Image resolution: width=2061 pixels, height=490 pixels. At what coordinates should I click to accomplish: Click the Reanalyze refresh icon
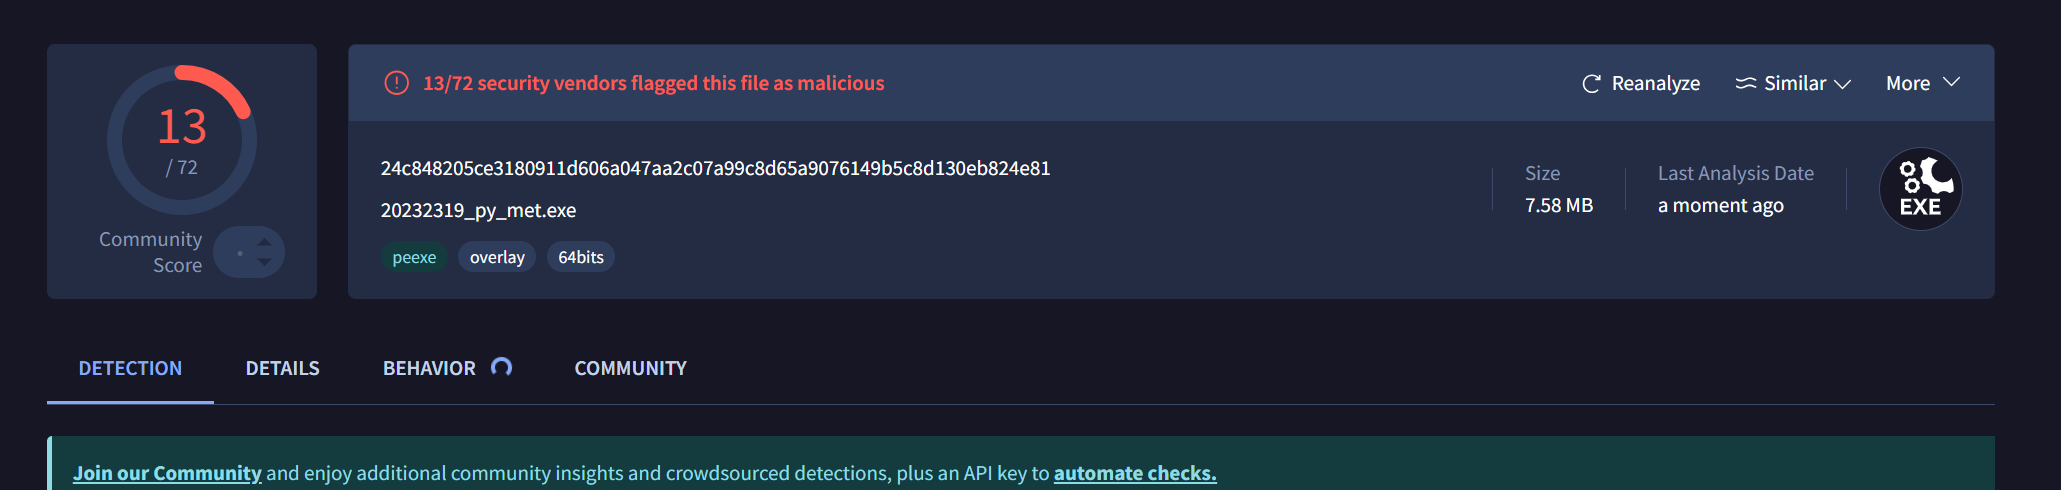pyautogui.click(x=1591, y=84)
